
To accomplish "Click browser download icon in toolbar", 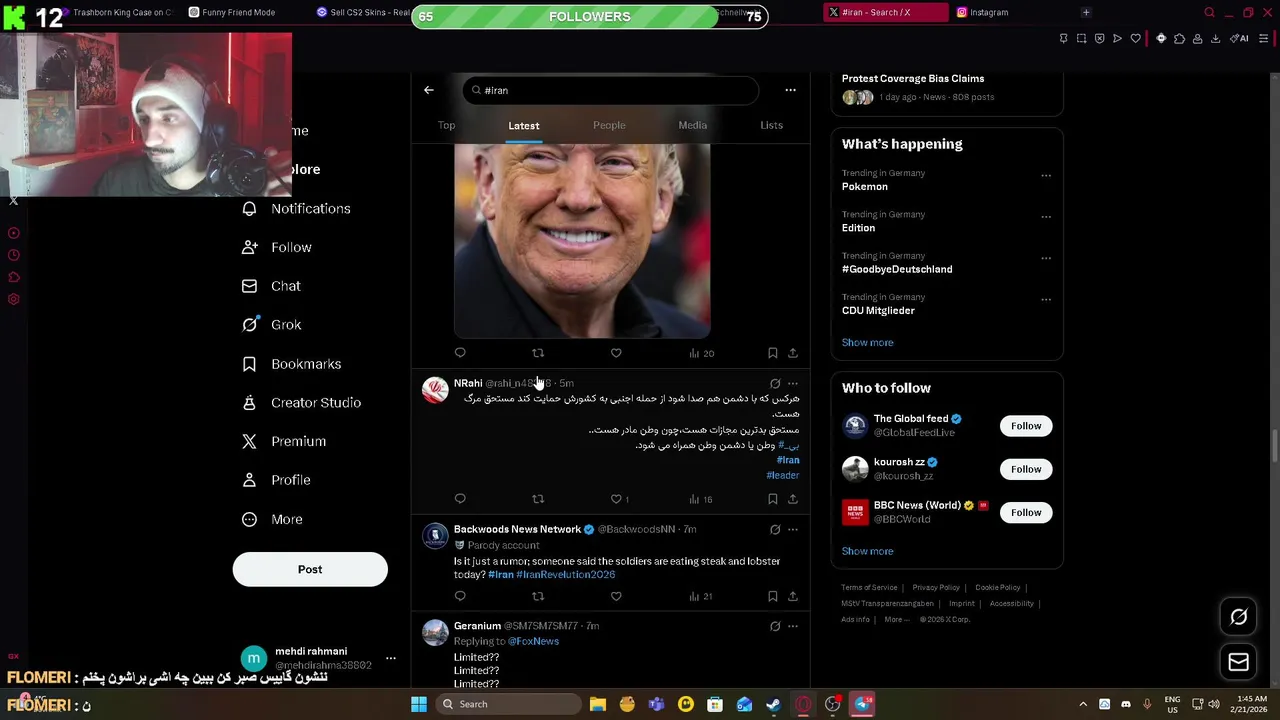I will 1215,38.
